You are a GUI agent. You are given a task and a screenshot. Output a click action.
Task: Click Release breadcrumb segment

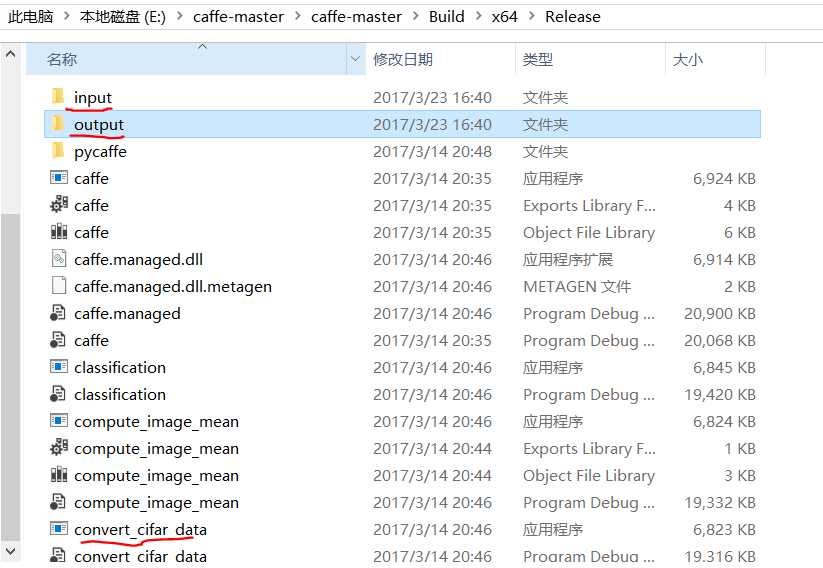pyautogui.click(x=573, y=17)
